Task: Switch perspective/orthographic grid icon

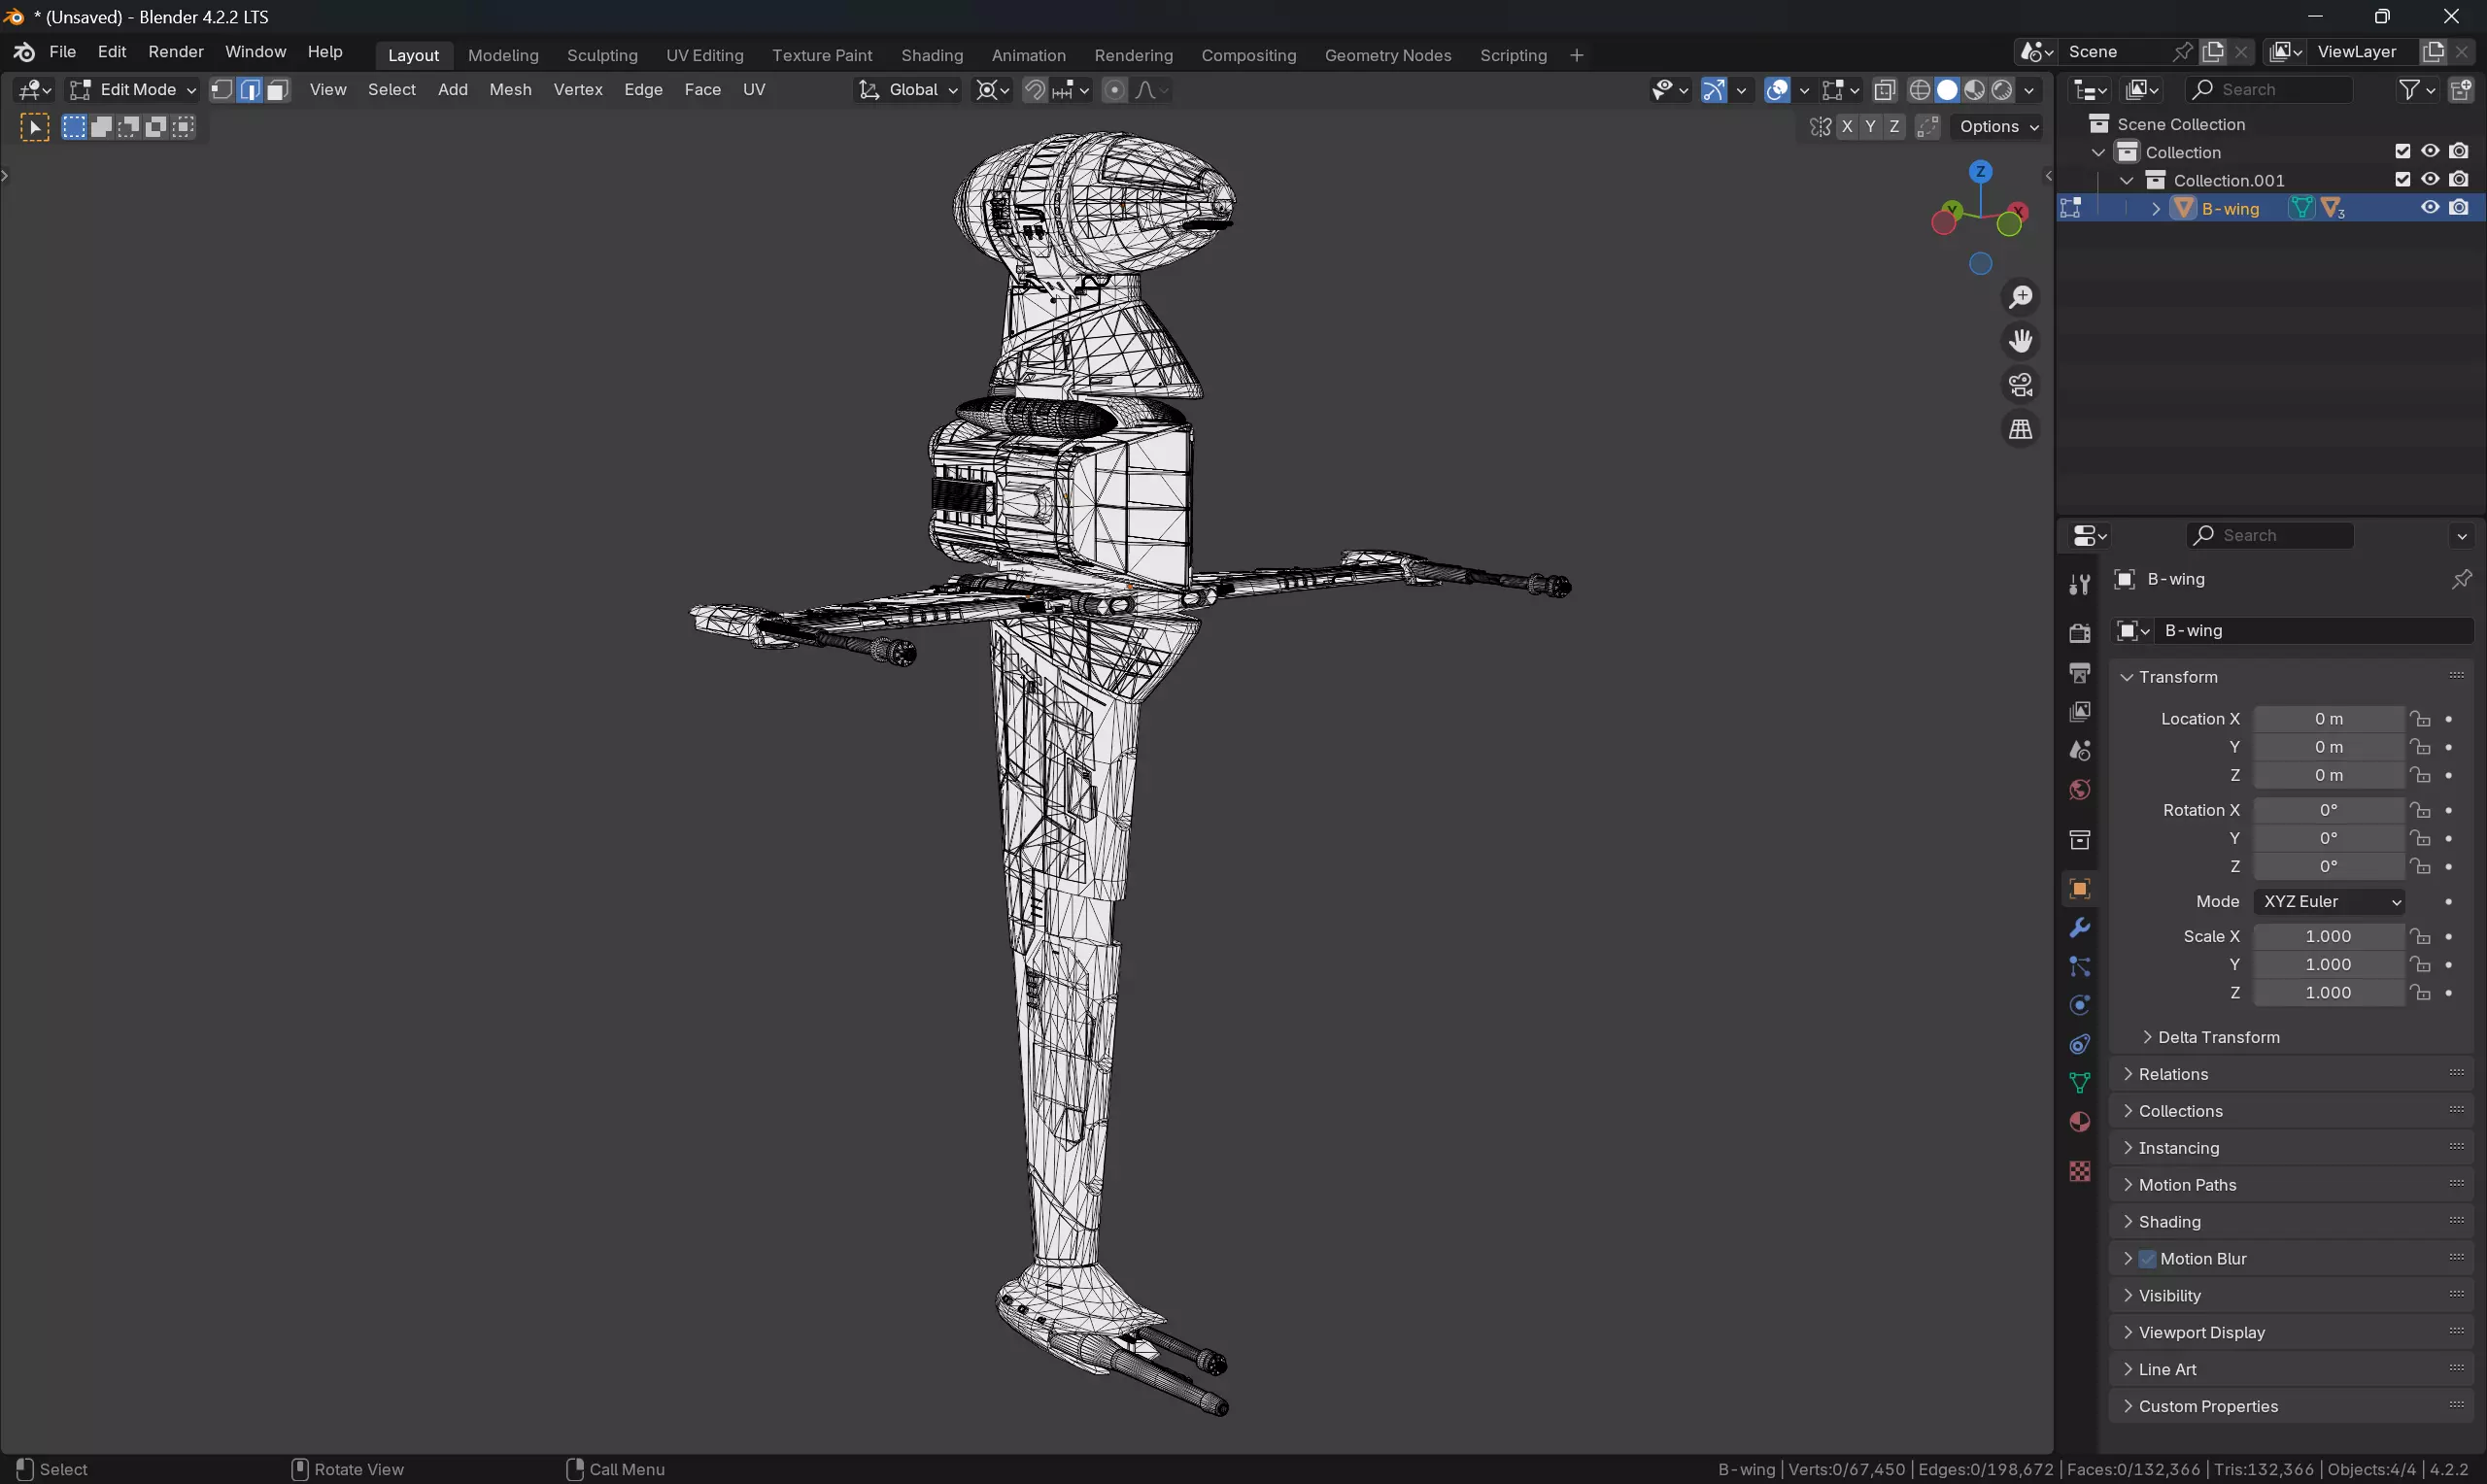Action: pos(2021,429)
